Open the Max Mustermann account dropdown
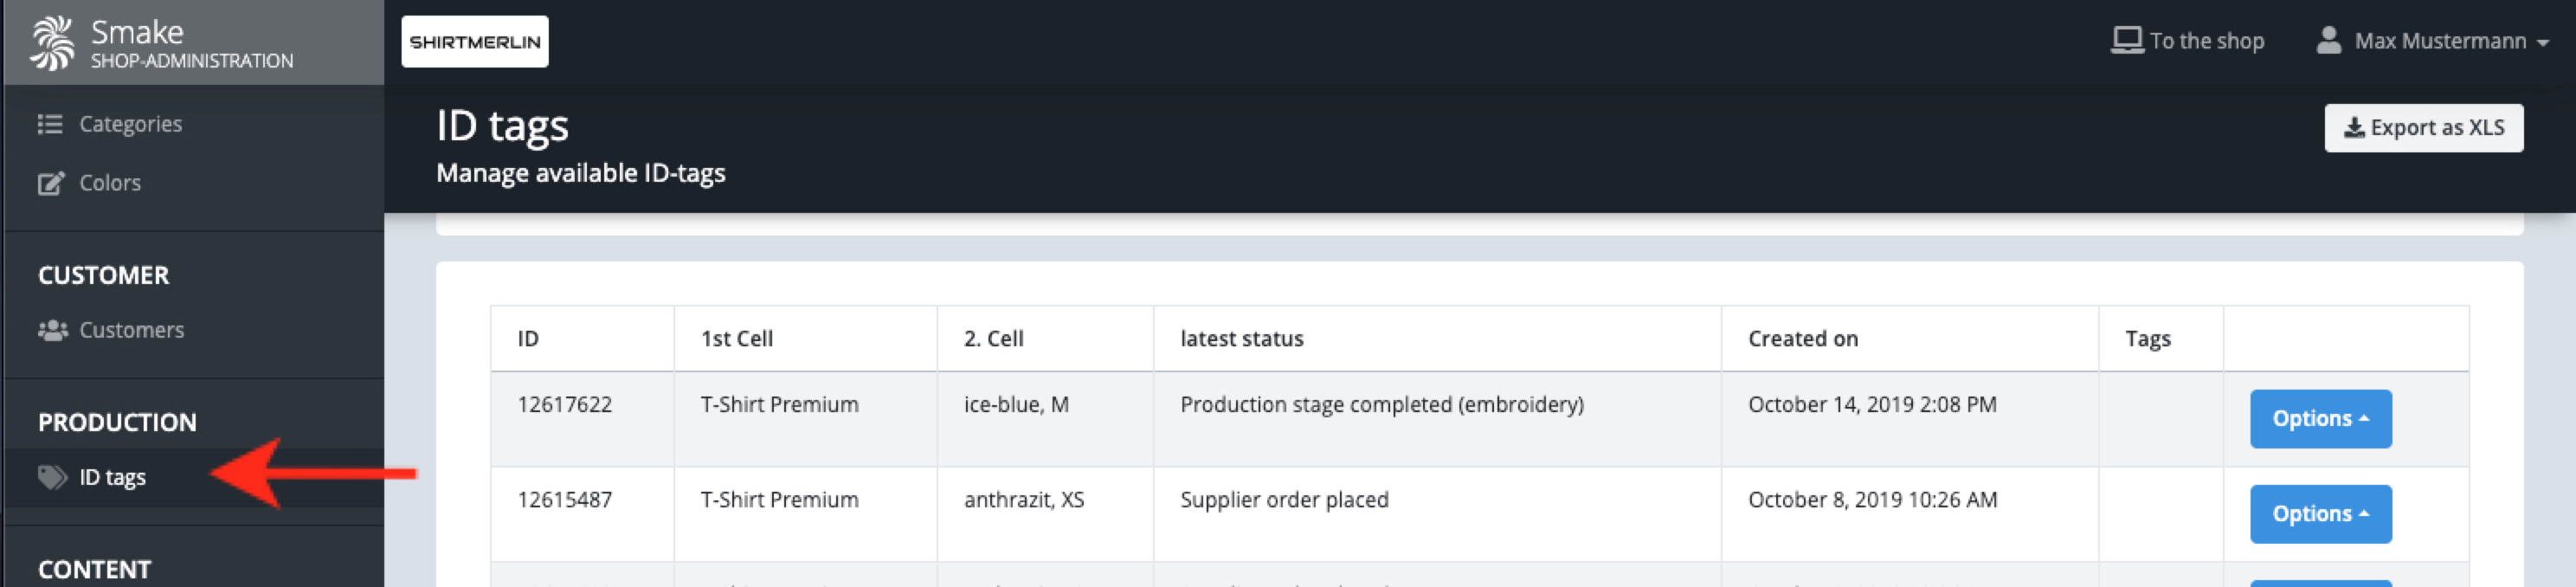This screenshot has width=2576, height=587. point(2432,41)
